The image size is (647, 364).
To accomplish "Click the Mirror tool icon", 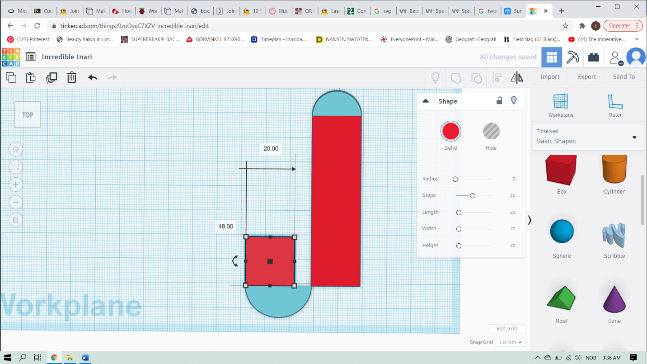I will [517, 78].
